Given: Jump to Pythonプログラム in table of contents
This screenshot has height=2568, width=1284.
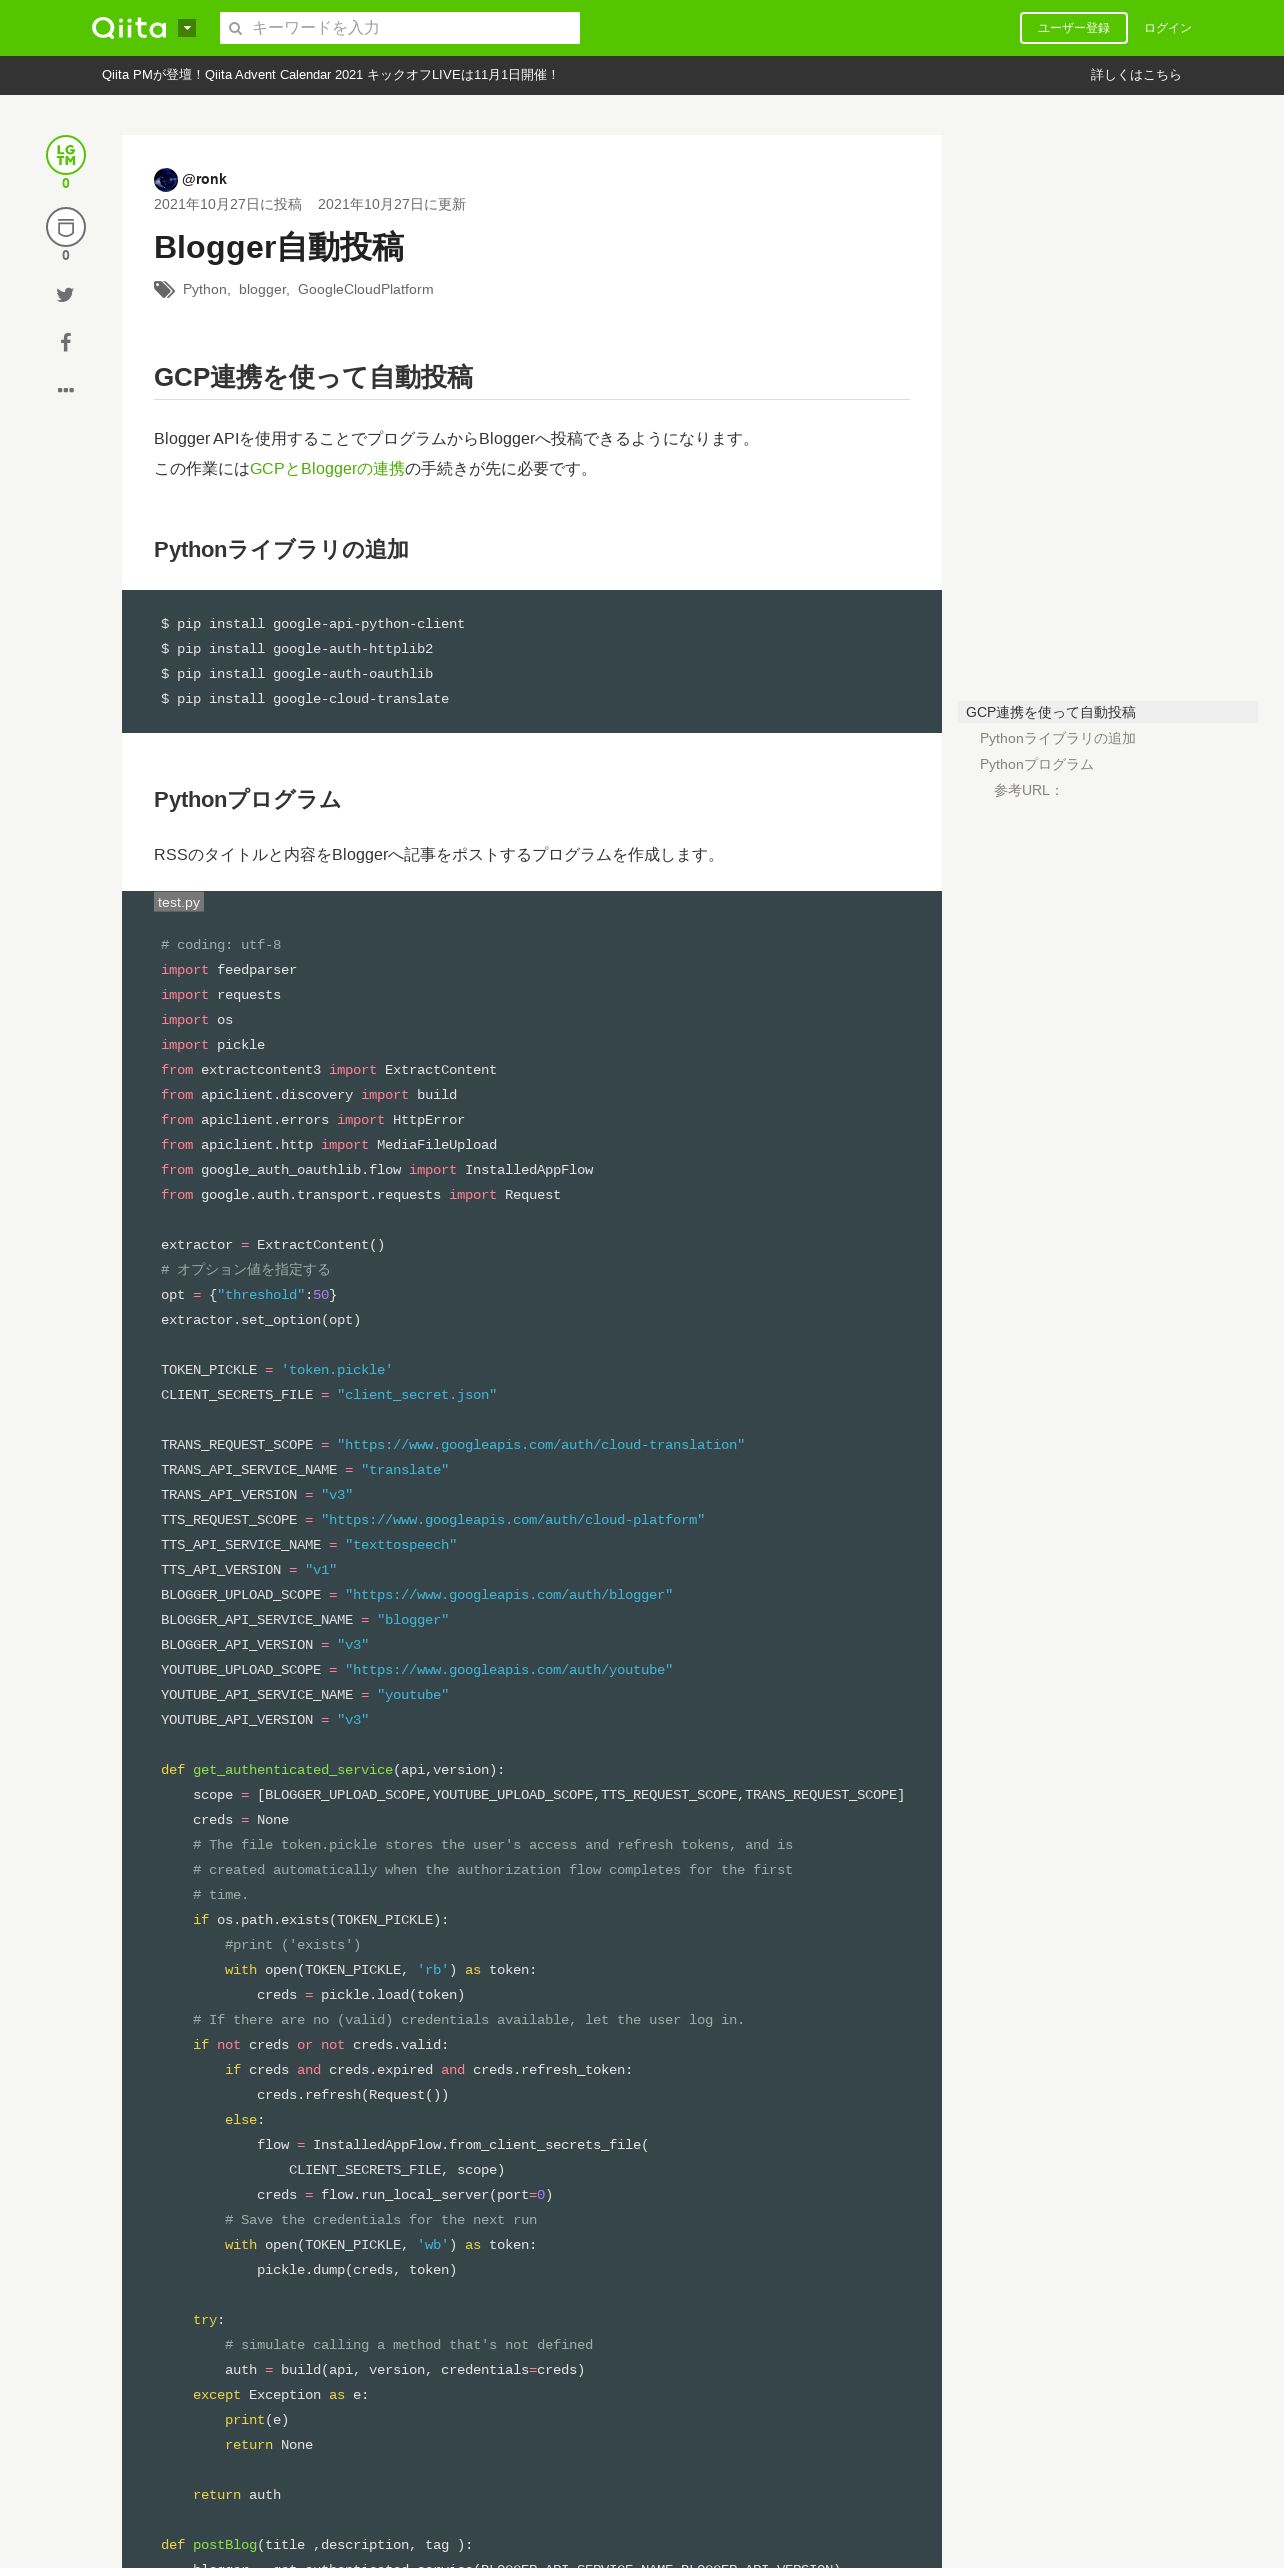Looking at the screenshot, I should pos(1037,764).
